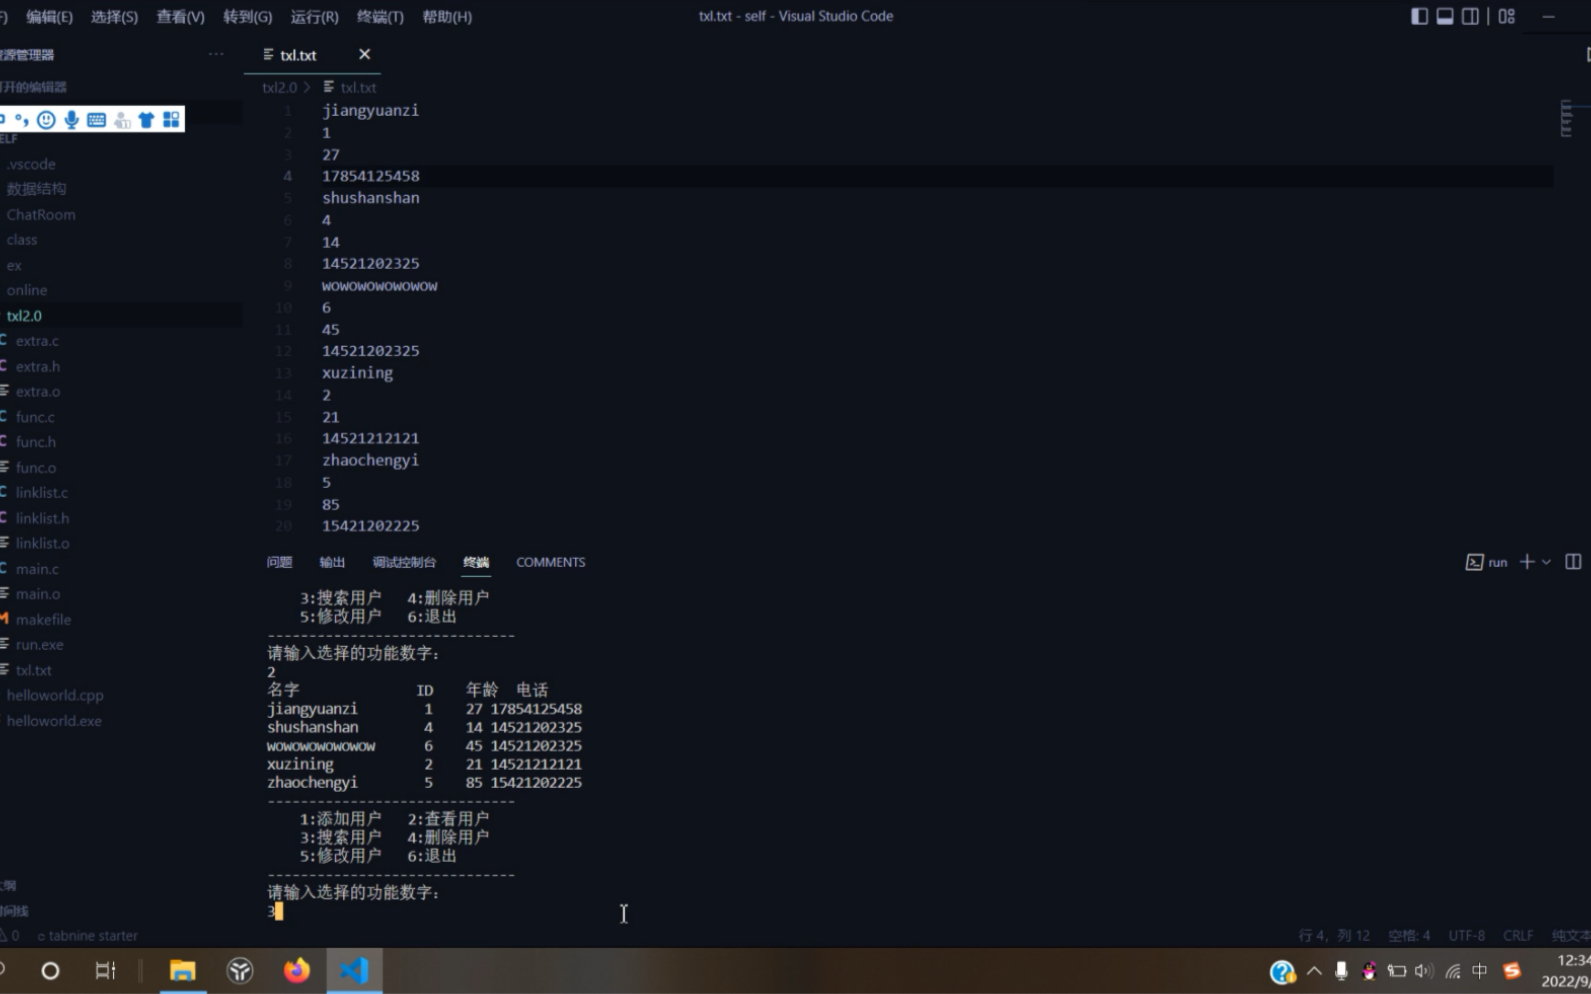This screenshot has width=1591, height=994.
Task: Click microphone voice input icon in IME toolbar
Action: pos(71,120)
